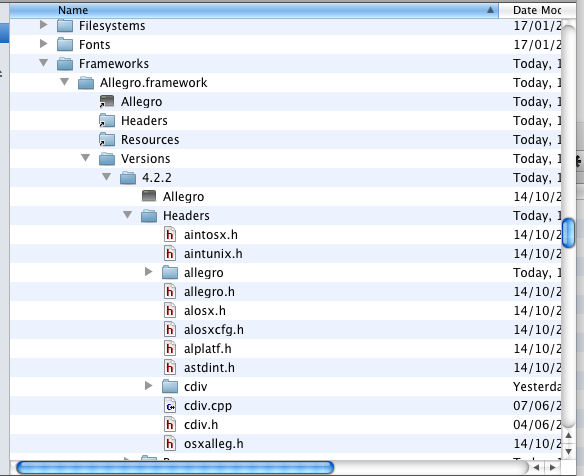Select the cdiv.h file name
This screenshot has height=476, width=584.
pos(201,425)
